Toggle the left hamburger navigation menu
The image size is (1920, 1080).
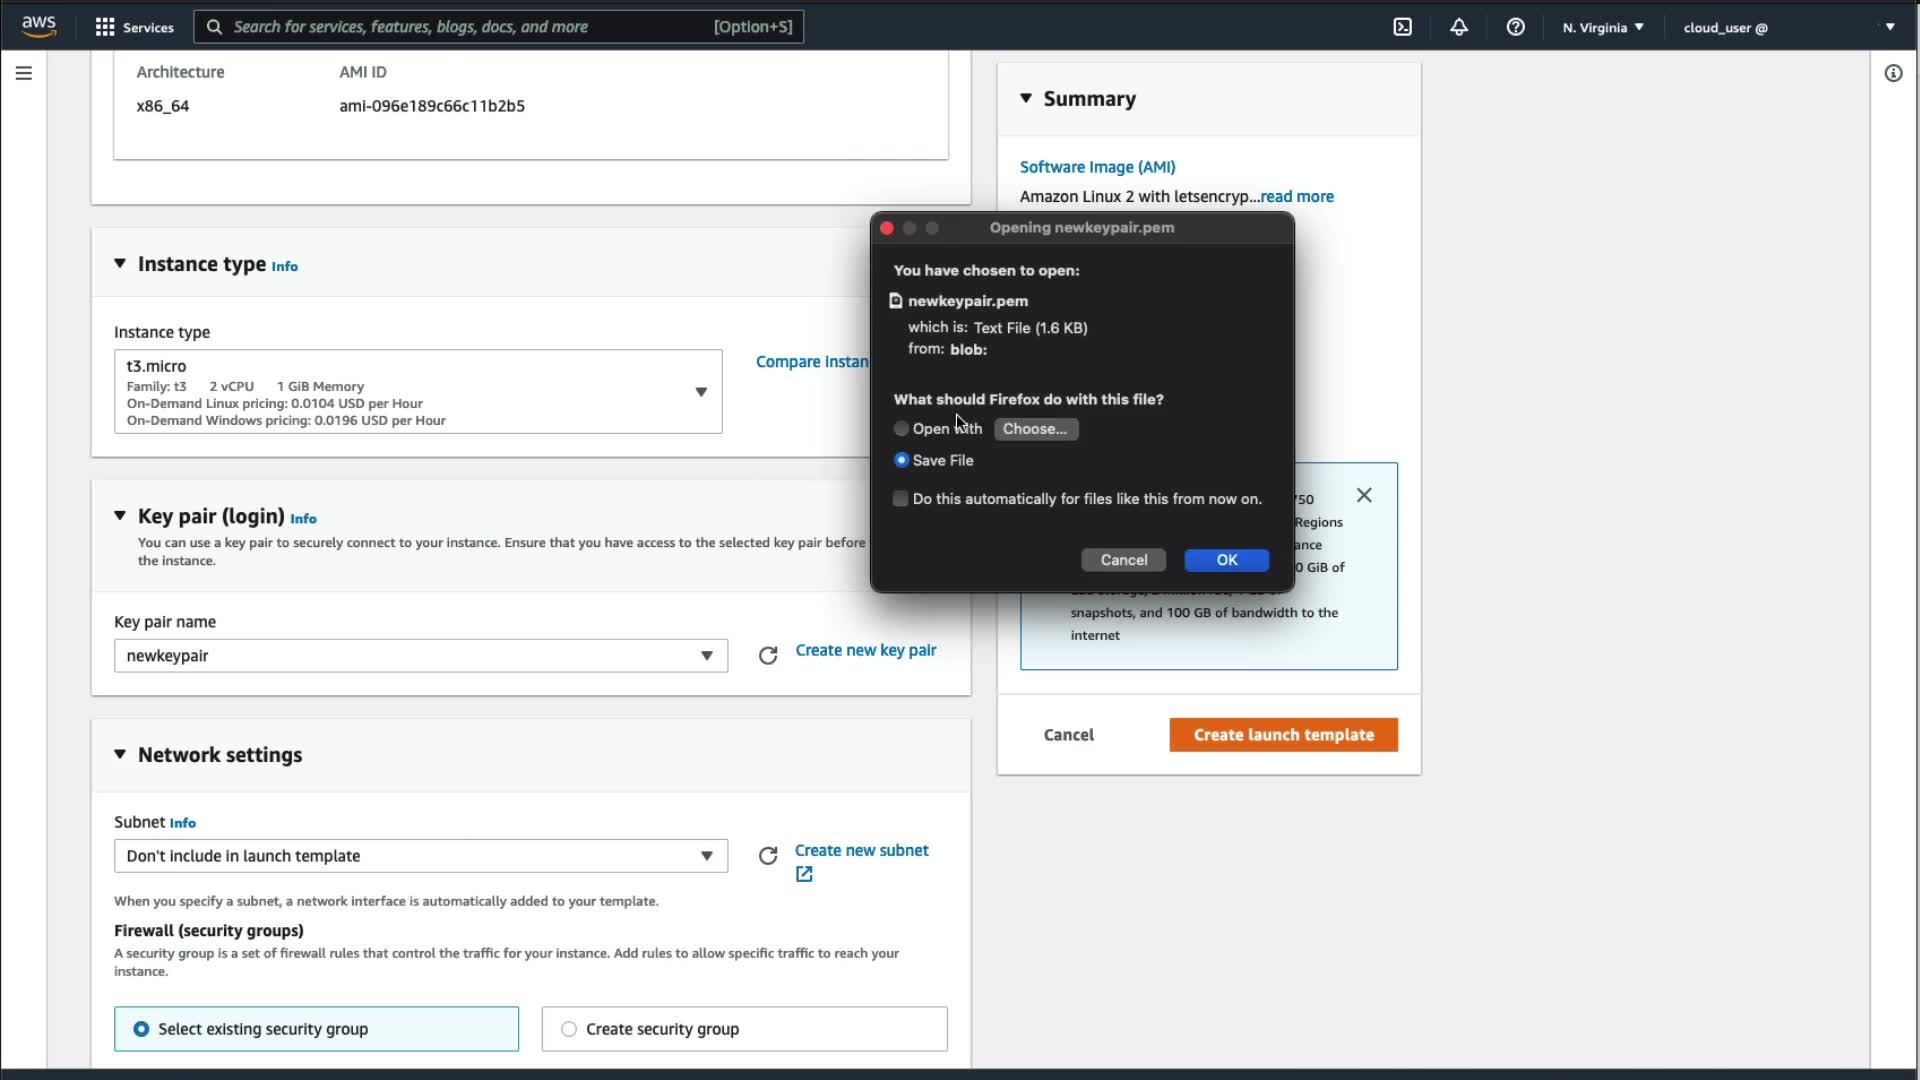(24, 73)
